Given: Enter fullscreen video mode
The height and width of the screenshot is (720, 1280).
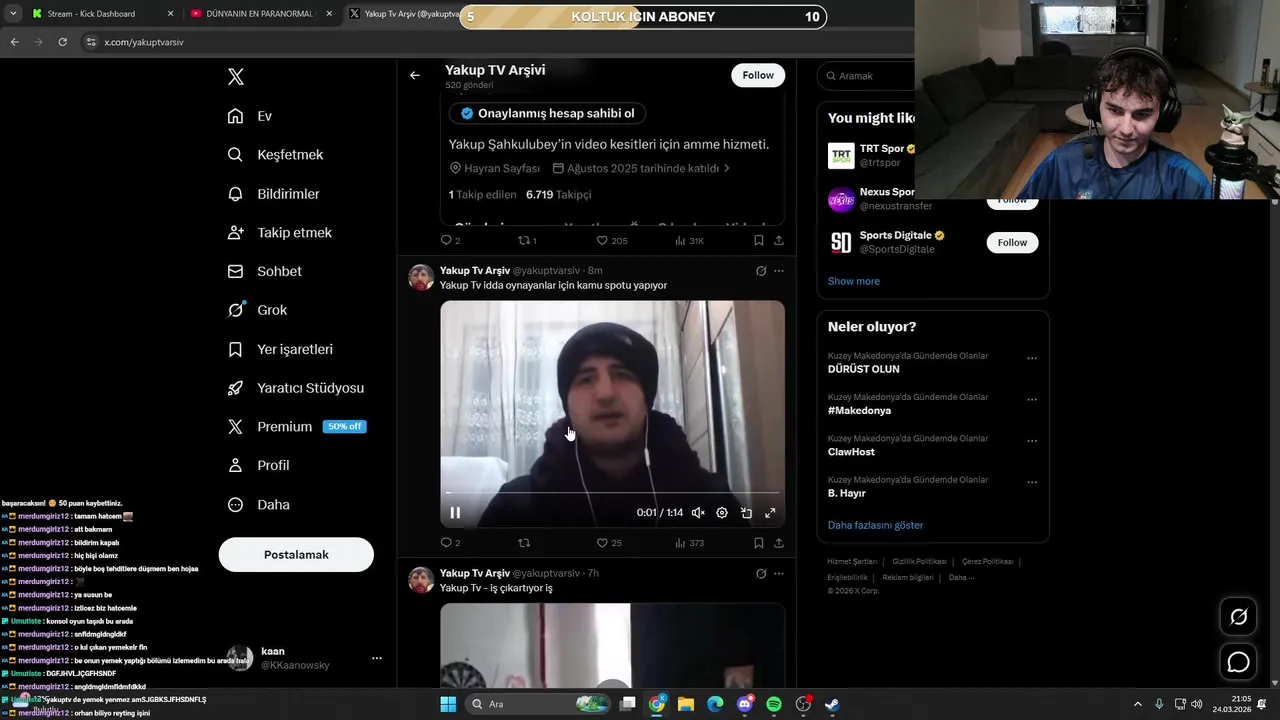Looking at the screenshot, I should 770,513.
